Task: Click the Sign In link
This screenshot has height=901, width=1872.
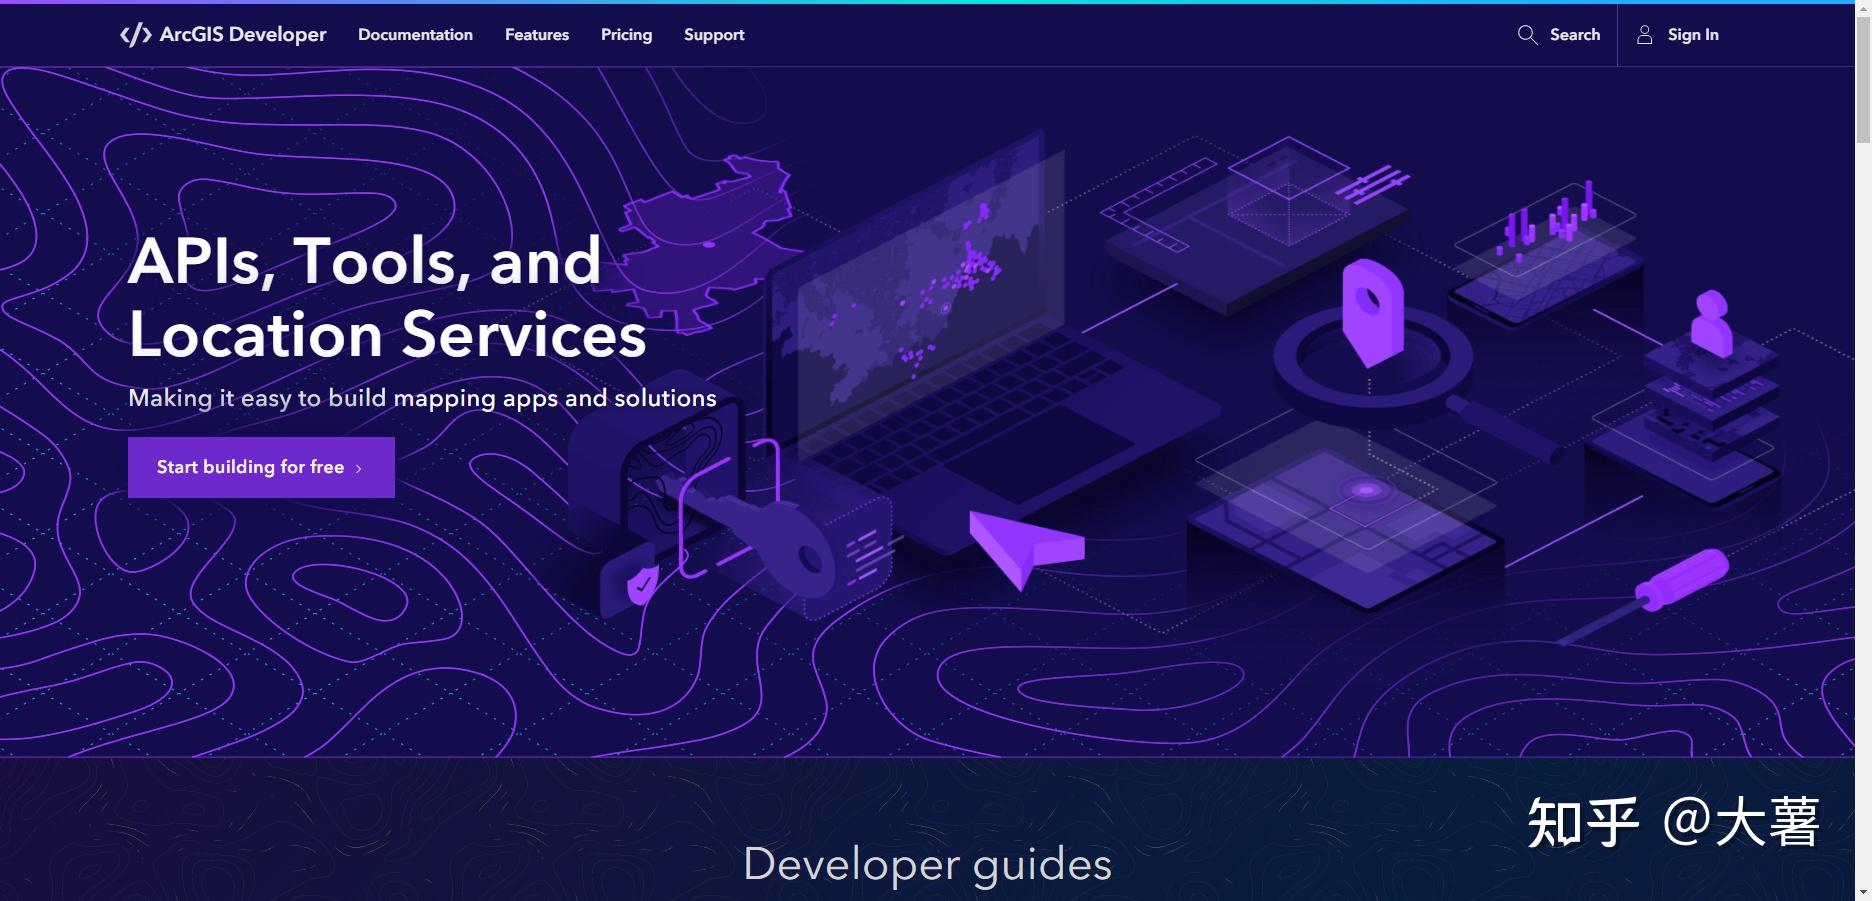Action: click(x=1693, y=35)
